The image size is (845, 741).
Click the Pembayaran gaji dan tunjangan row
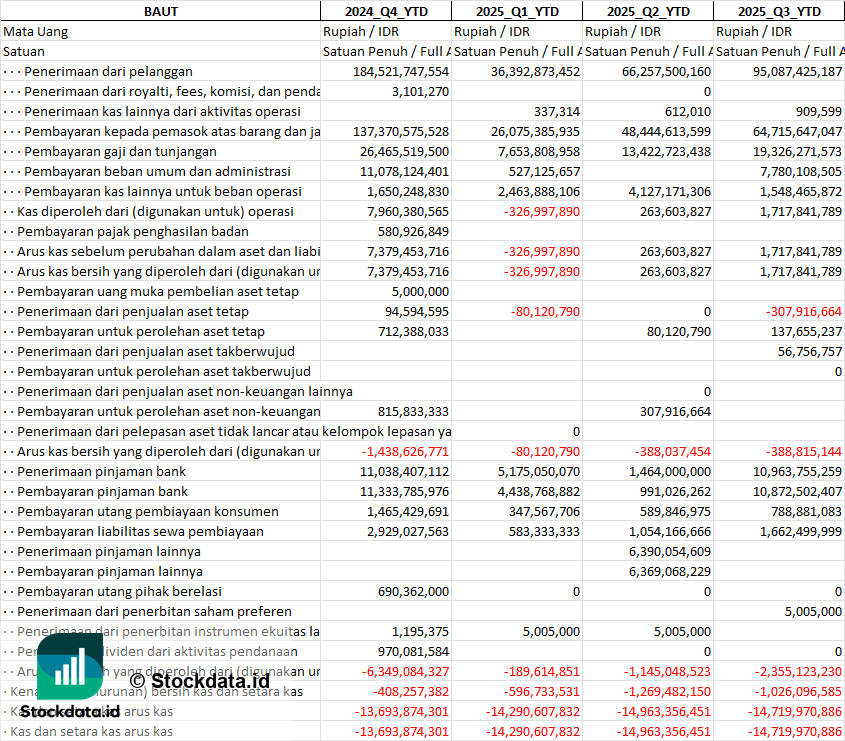pyautogui.click(x=120, y=151)
